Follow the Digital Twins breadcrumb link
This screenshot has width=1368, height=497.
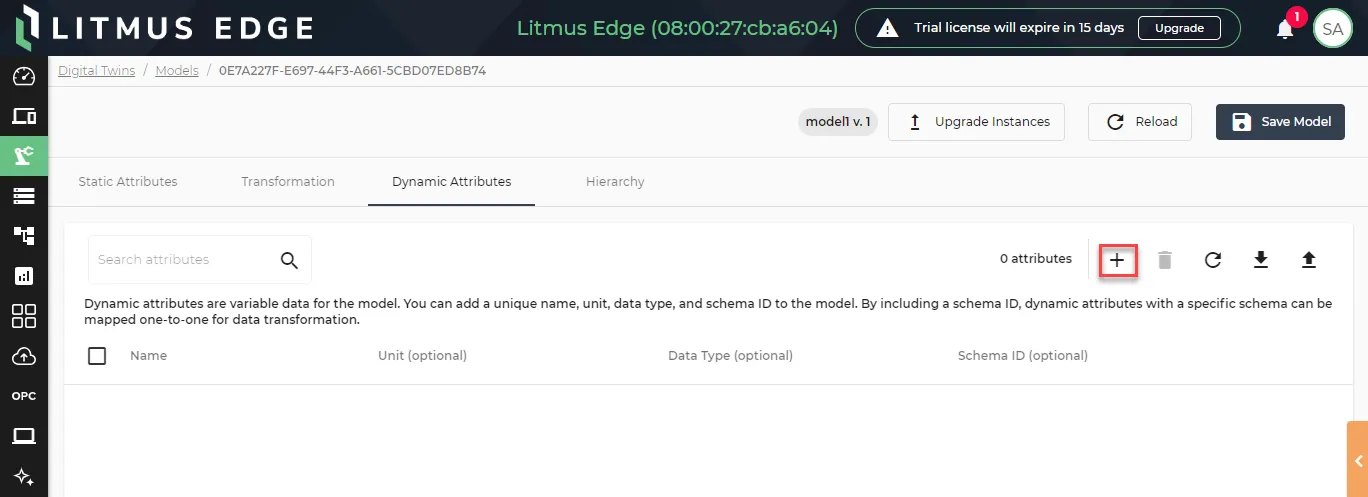[x=97, y=71]
